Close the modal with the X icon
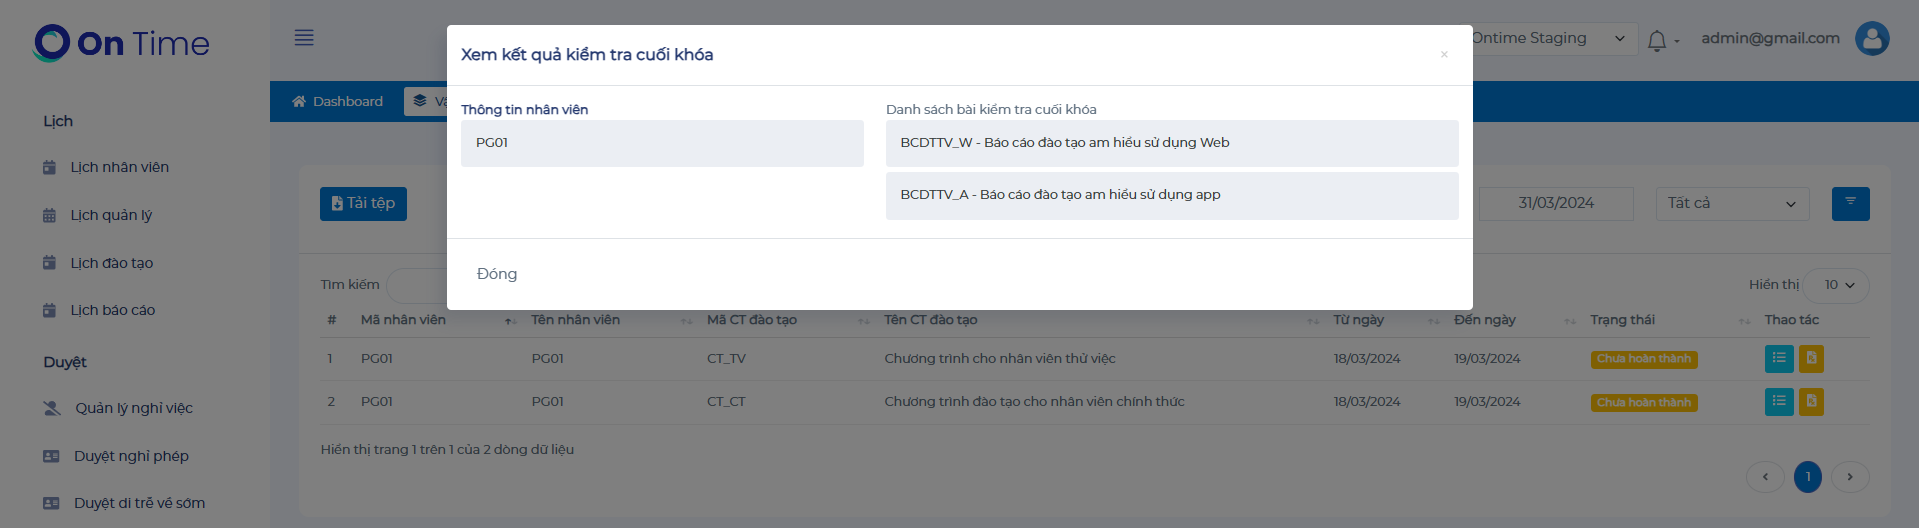 click(1443, 55)
